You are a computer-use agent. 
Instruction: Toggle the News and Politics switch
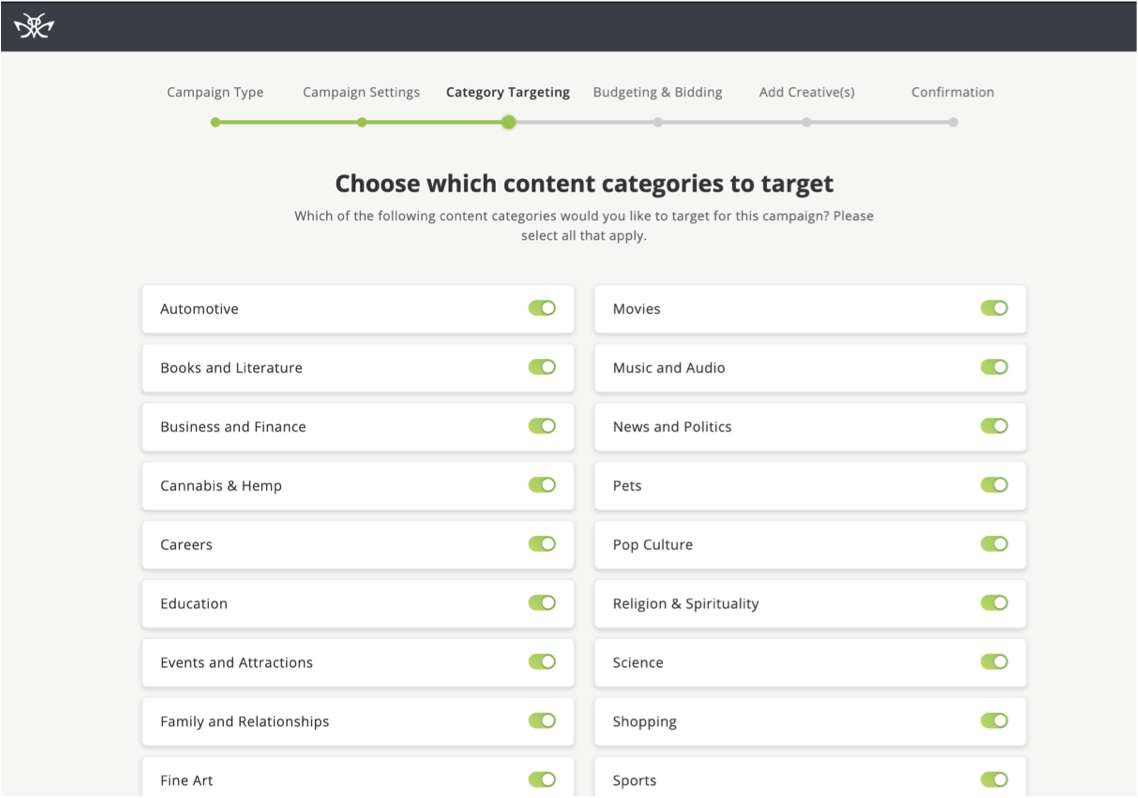[994, 426]
